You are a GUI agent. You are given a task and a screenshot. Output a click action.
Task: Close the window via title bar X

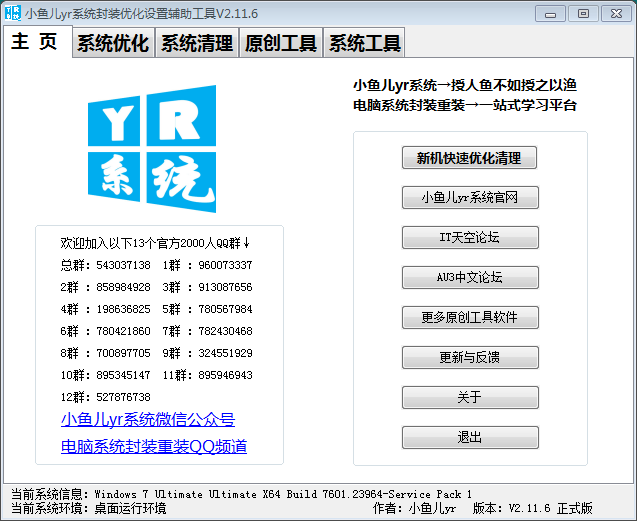613,13
